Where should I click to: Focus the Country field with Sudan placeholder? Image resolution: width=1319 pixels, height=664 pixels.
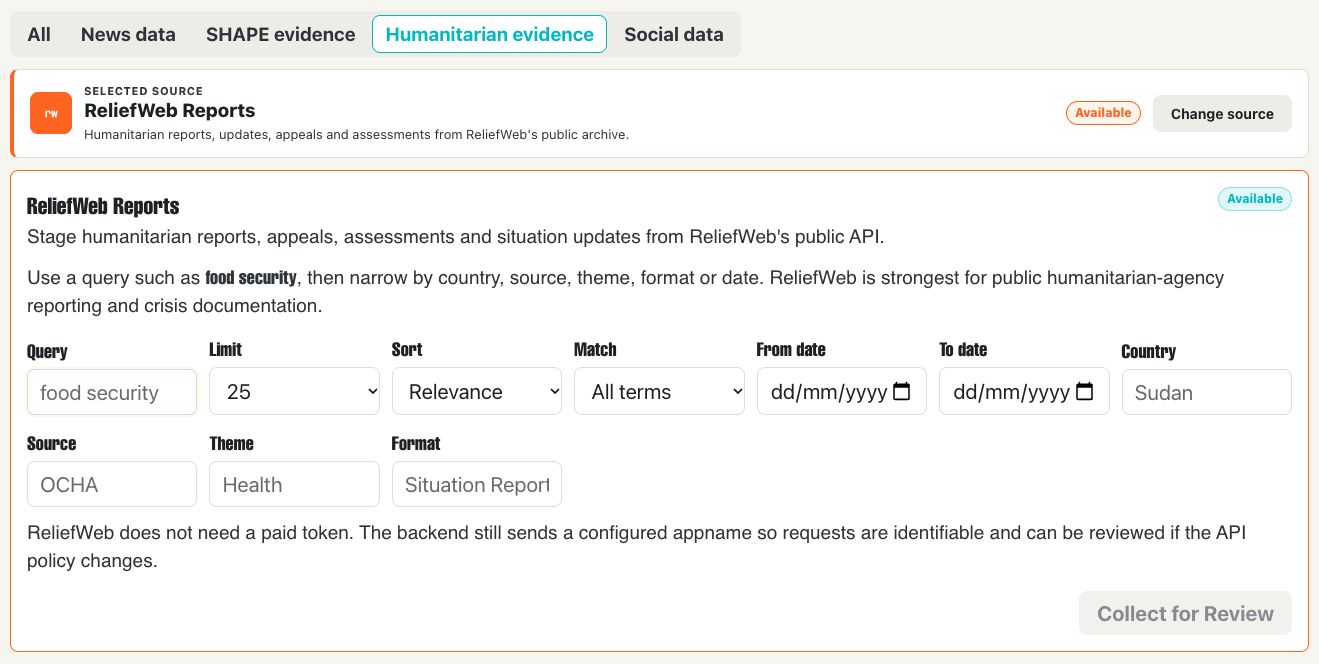point(1207,392)
